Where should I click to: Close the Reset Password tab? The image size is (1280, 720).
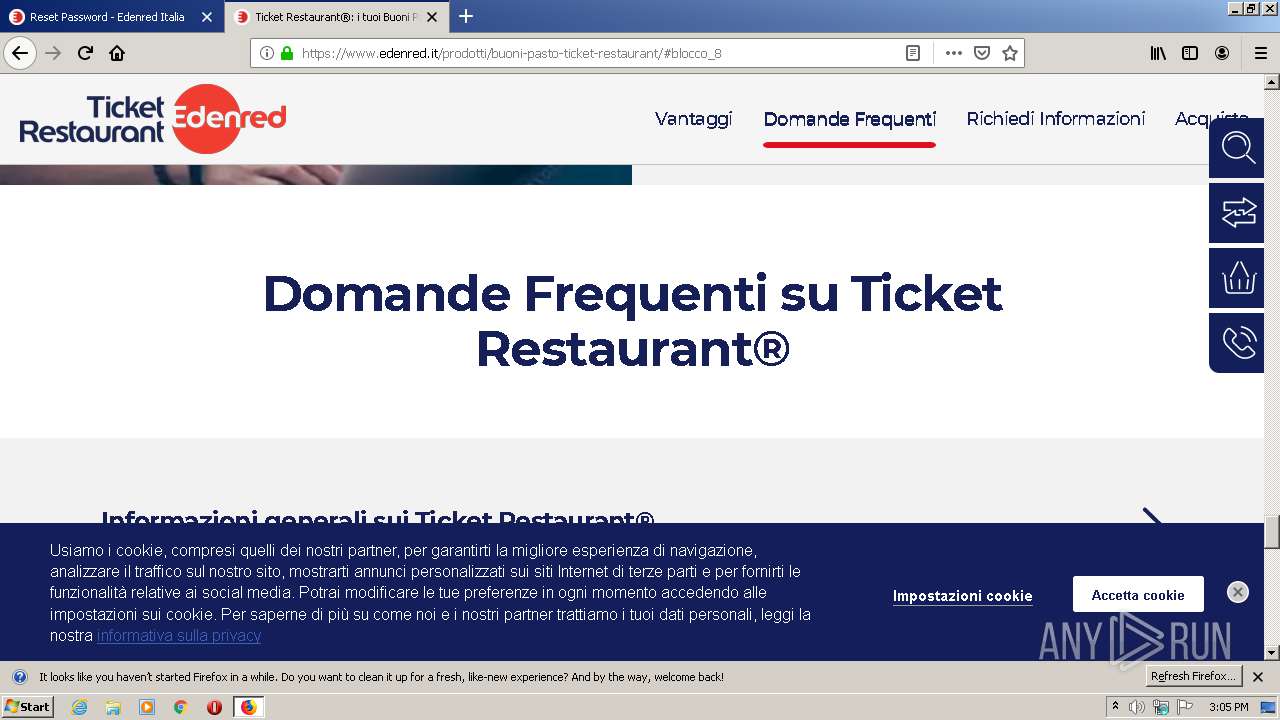point(206,17)
